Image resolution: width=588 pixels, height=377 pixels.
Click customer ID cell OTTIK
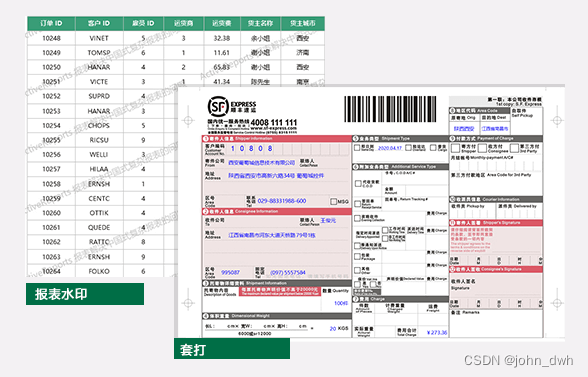tap(99, 213)
